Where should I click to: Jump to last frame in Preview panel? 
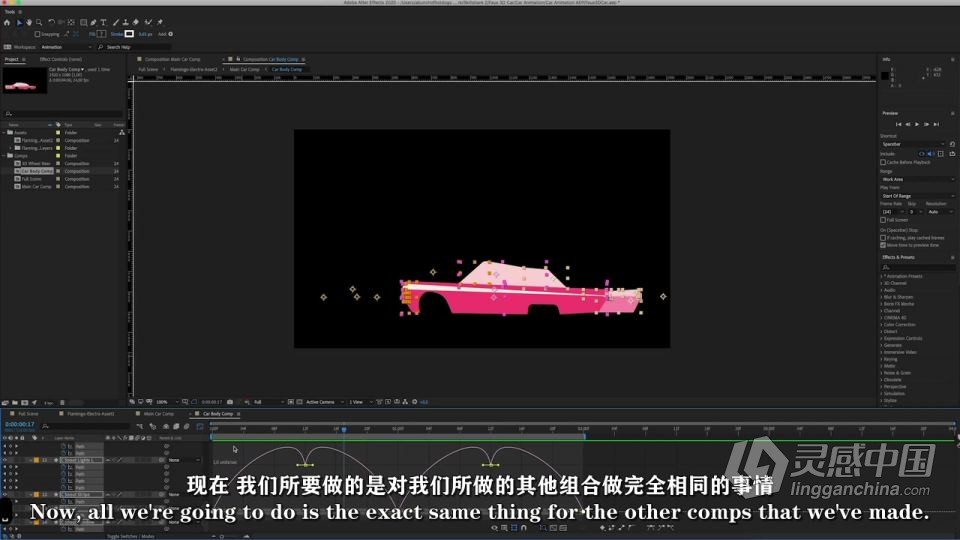point(936,124)
